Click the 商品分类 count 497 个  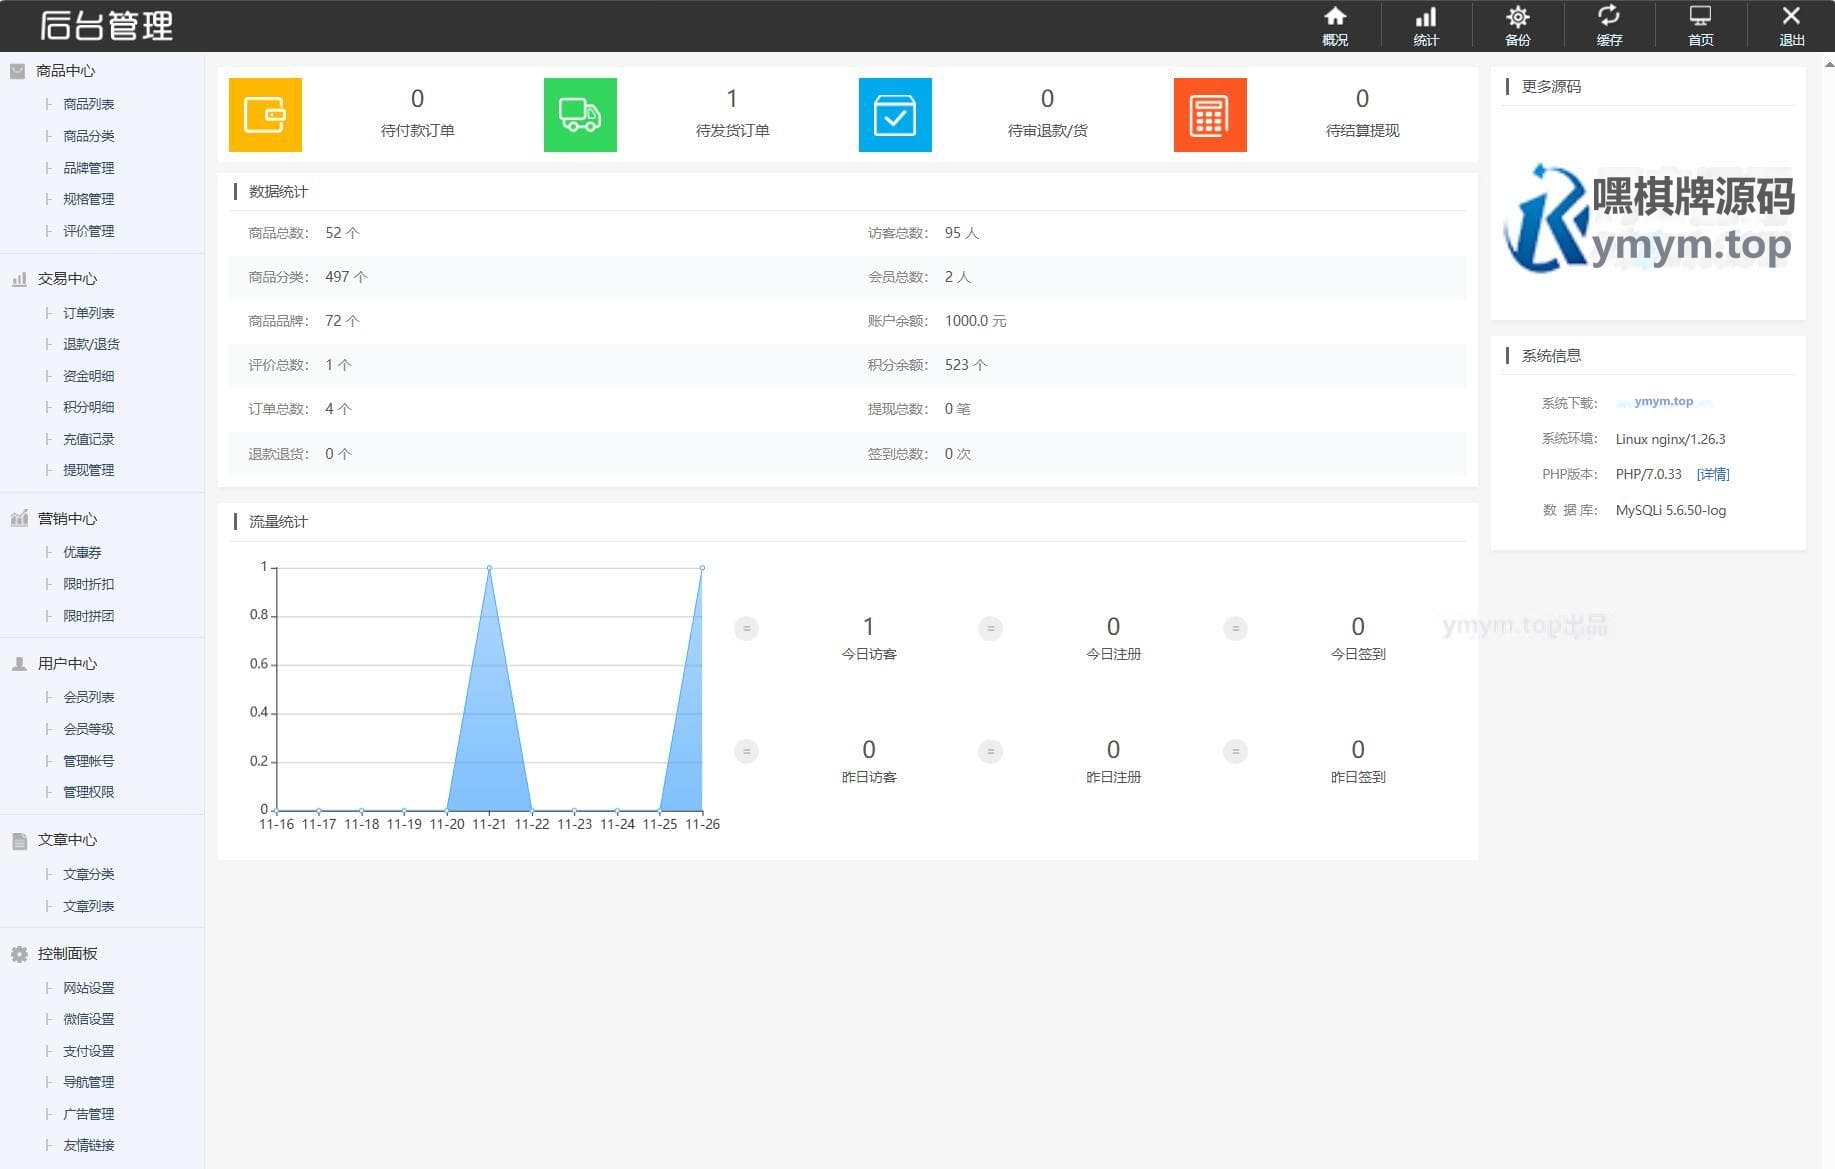[x=346, y=277]
